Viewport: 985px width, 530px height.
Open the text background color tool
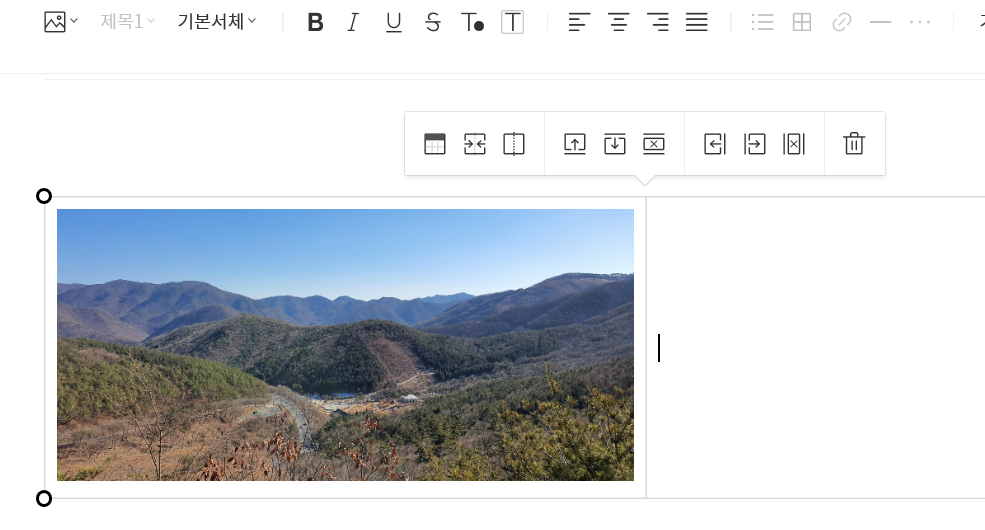click(513, 23)
